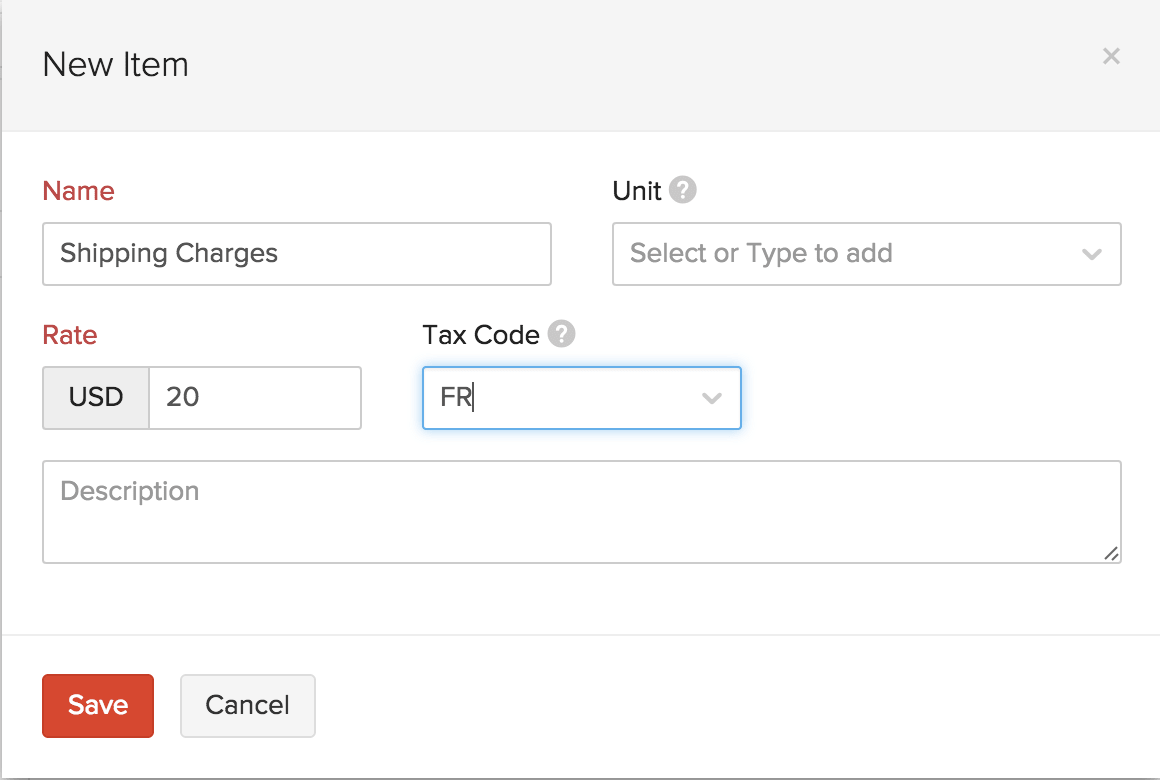Click the USD currency prefix
The image size is (1160, 780).
coord(95,398)
